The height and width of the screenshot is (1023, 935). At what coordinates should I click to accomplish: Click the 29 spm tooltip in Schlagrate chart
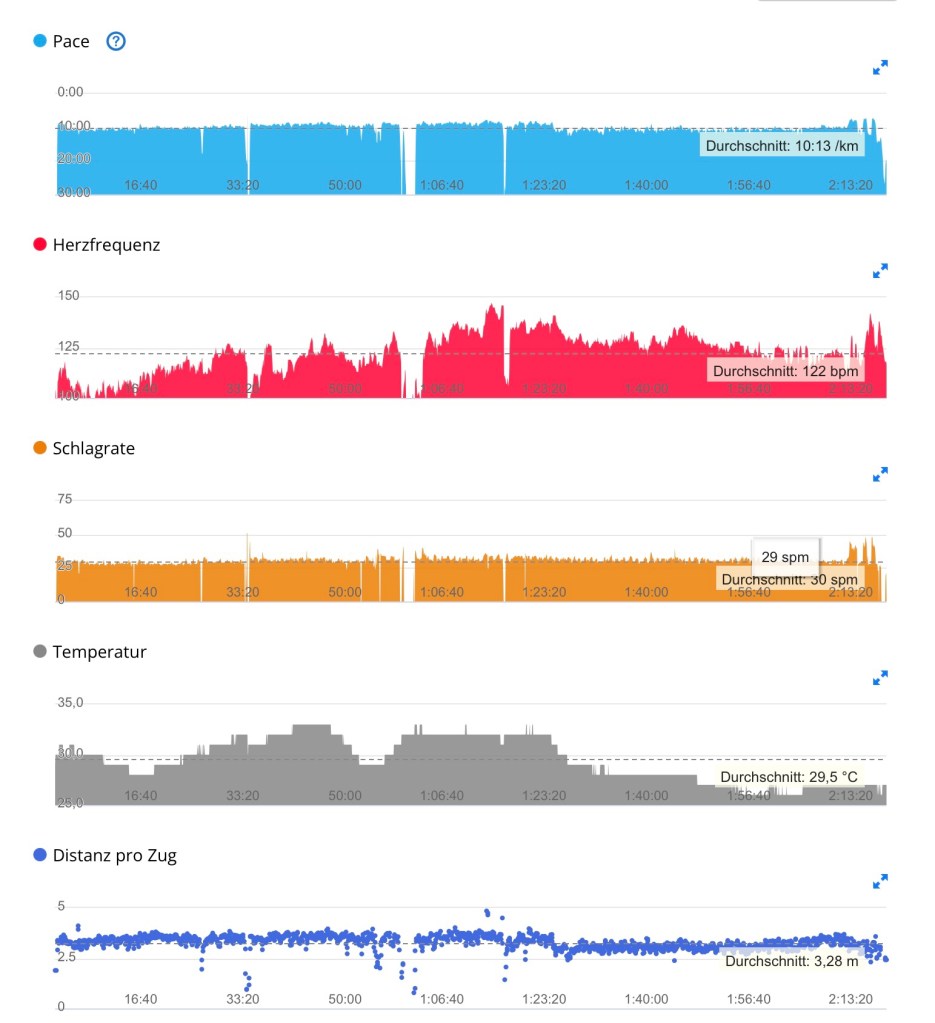[x=785, y=555]
